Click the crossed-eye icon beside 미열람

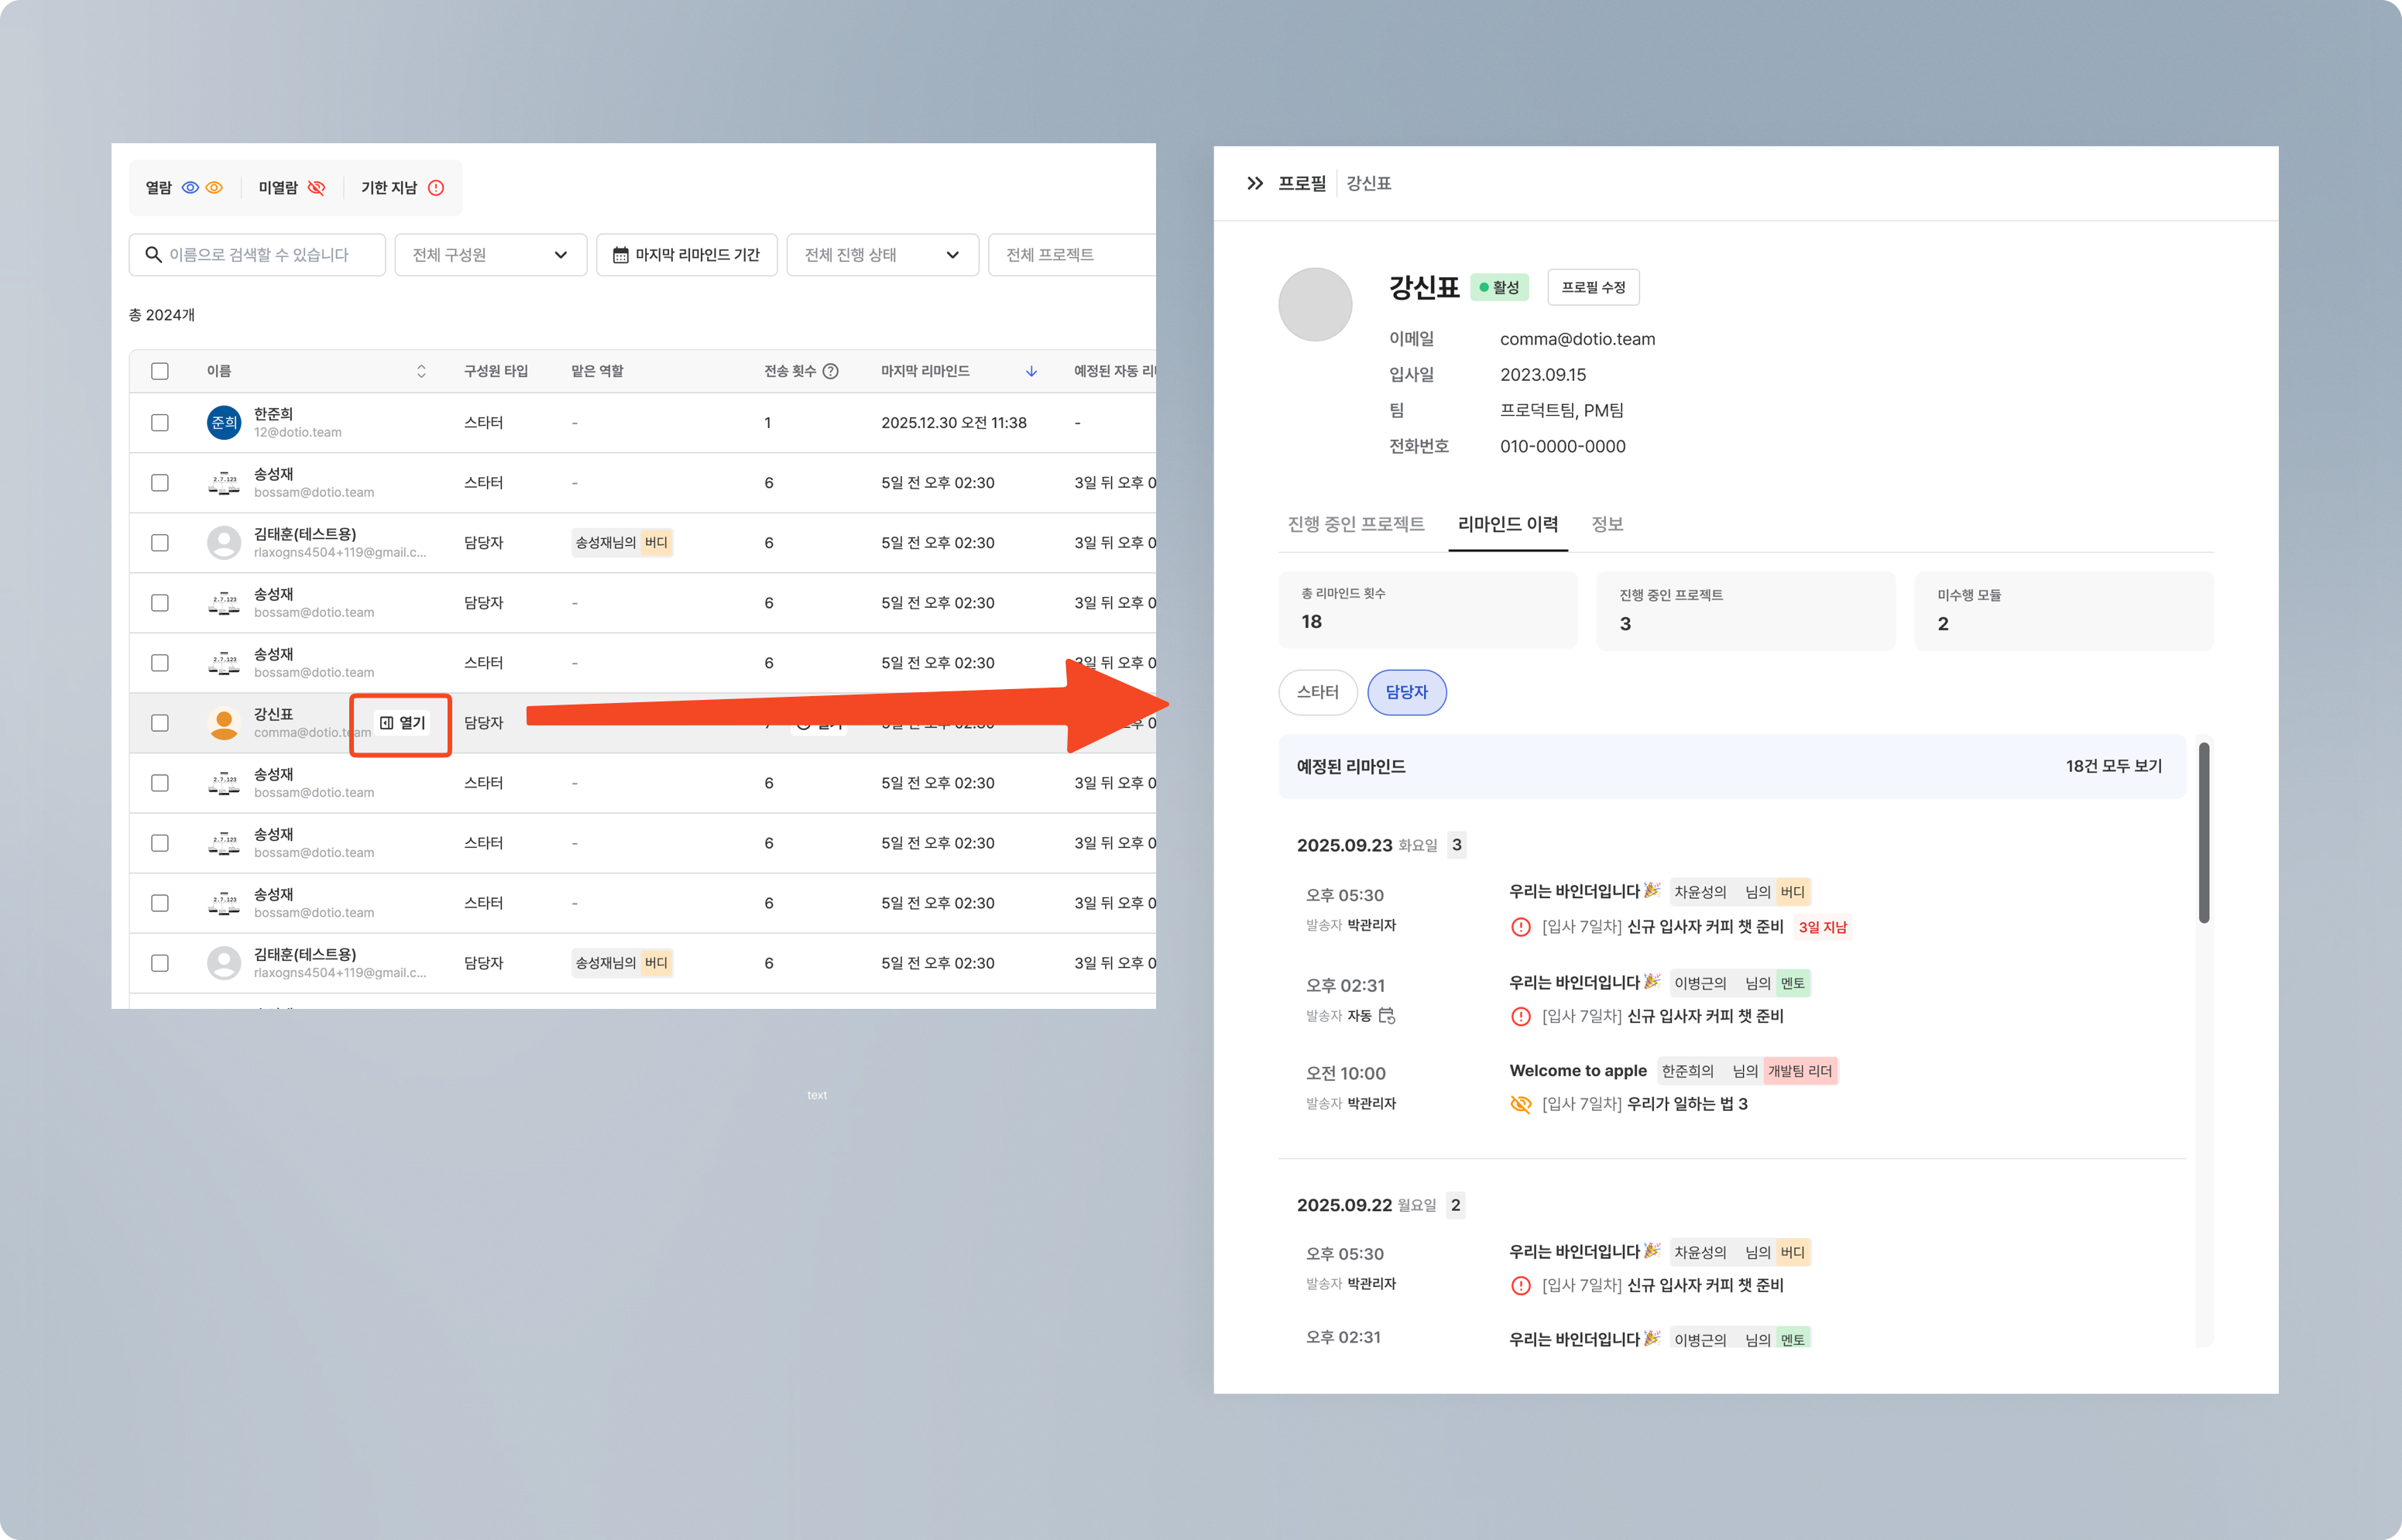[316, 188]
